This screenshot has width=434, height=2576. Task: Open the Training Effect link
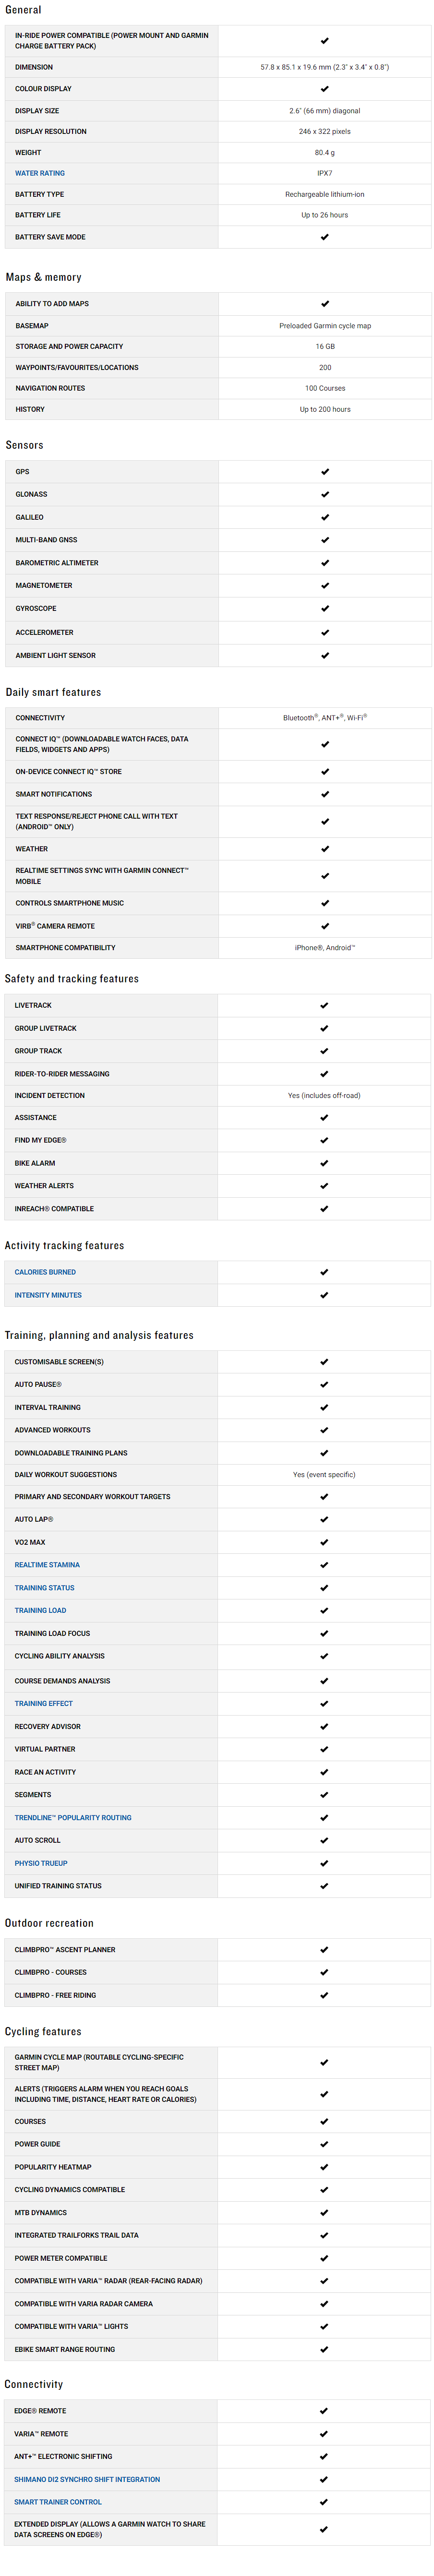[43, 1704]
